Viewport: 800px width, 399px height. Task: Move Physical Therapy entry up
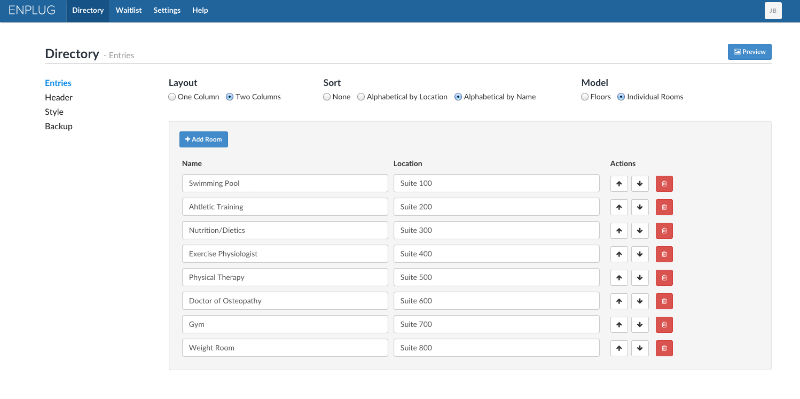619,278
